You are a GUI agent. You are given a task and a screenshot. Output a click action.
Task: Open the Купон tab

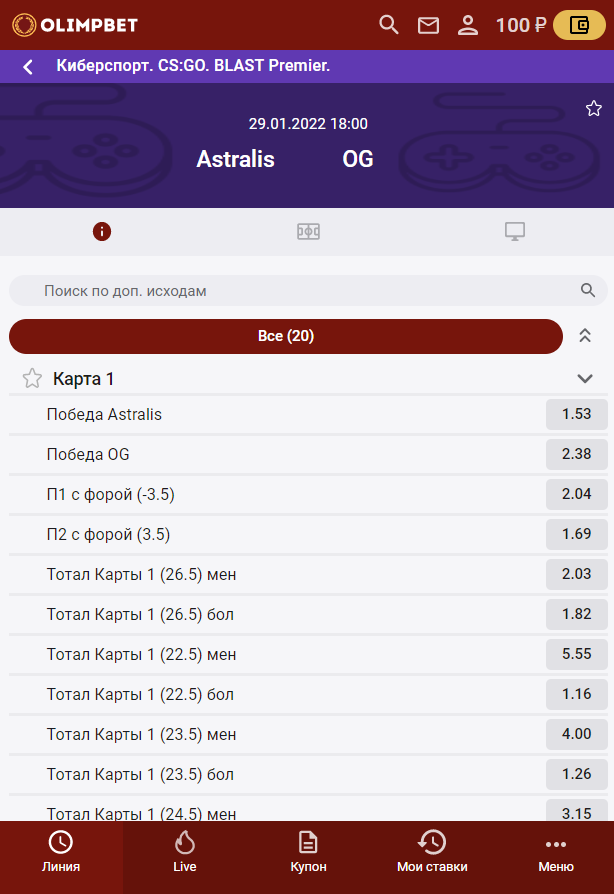308,851
